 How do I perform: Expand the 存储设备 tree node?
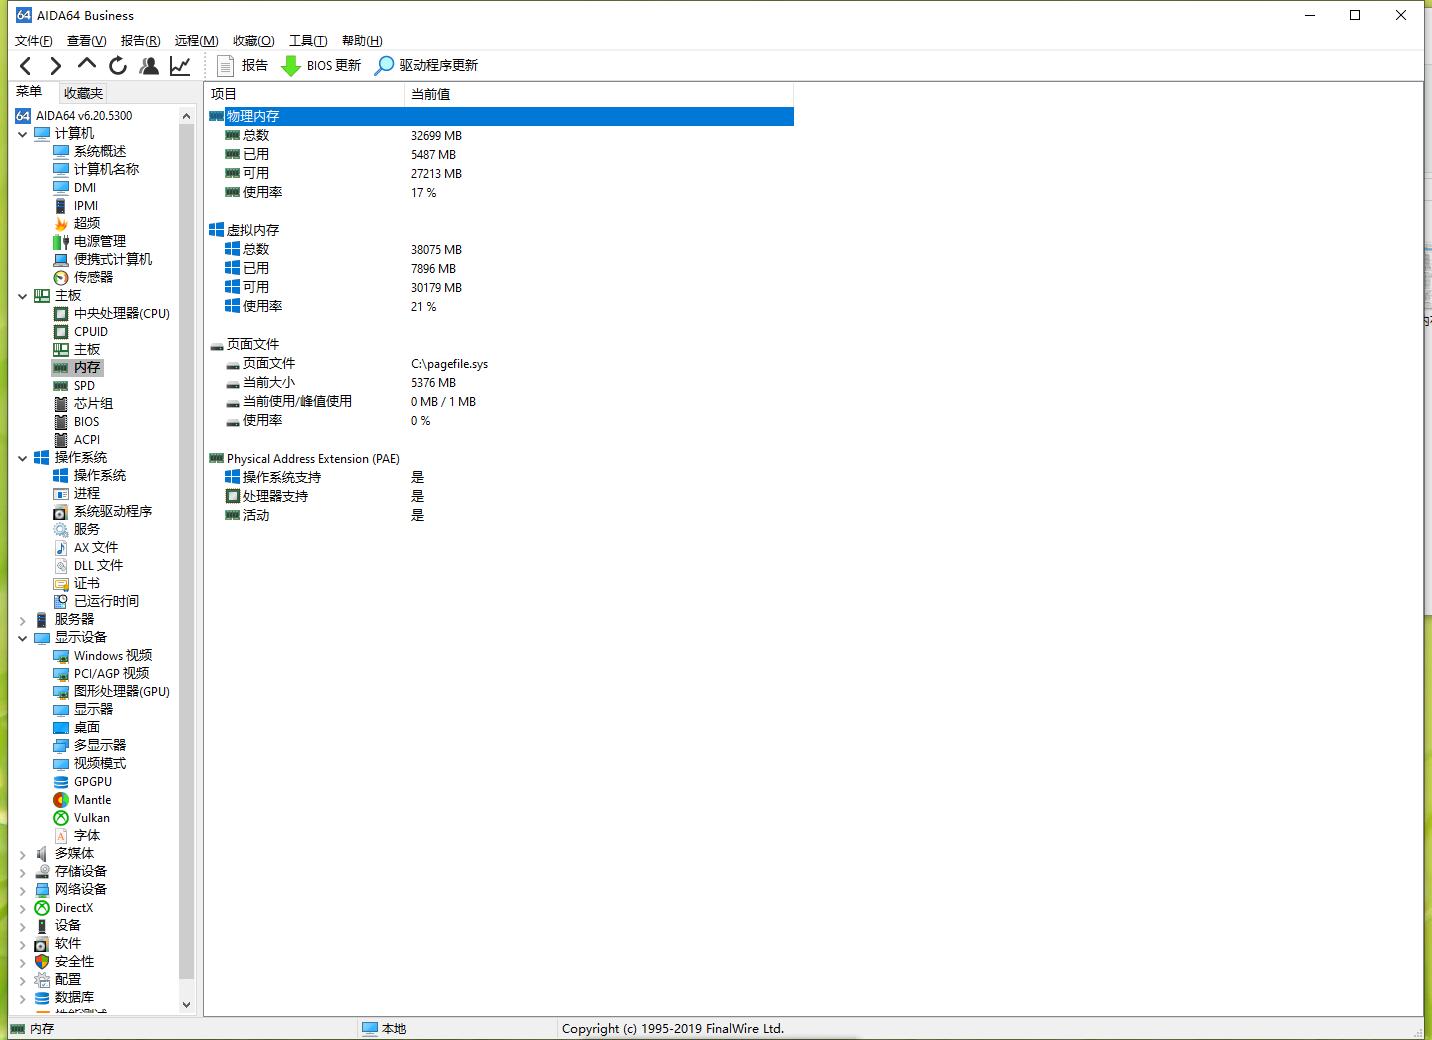point(22,872)
